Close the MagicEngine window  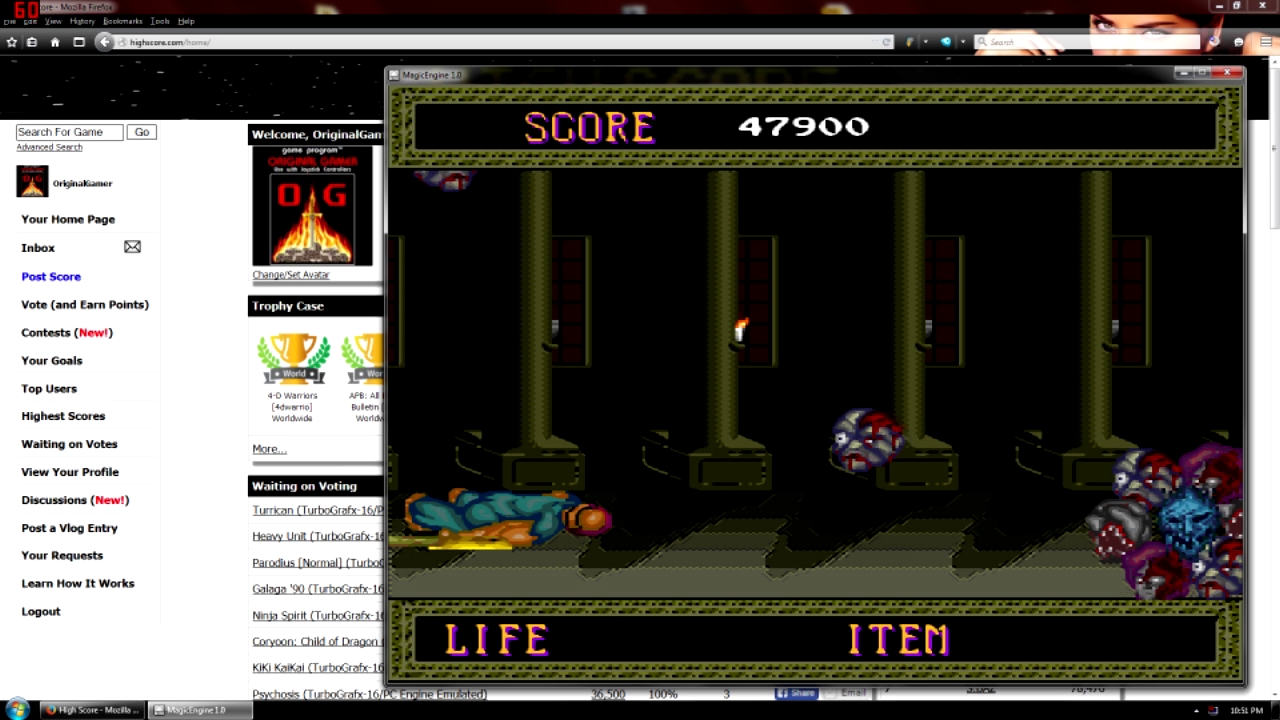point(1227,73)
